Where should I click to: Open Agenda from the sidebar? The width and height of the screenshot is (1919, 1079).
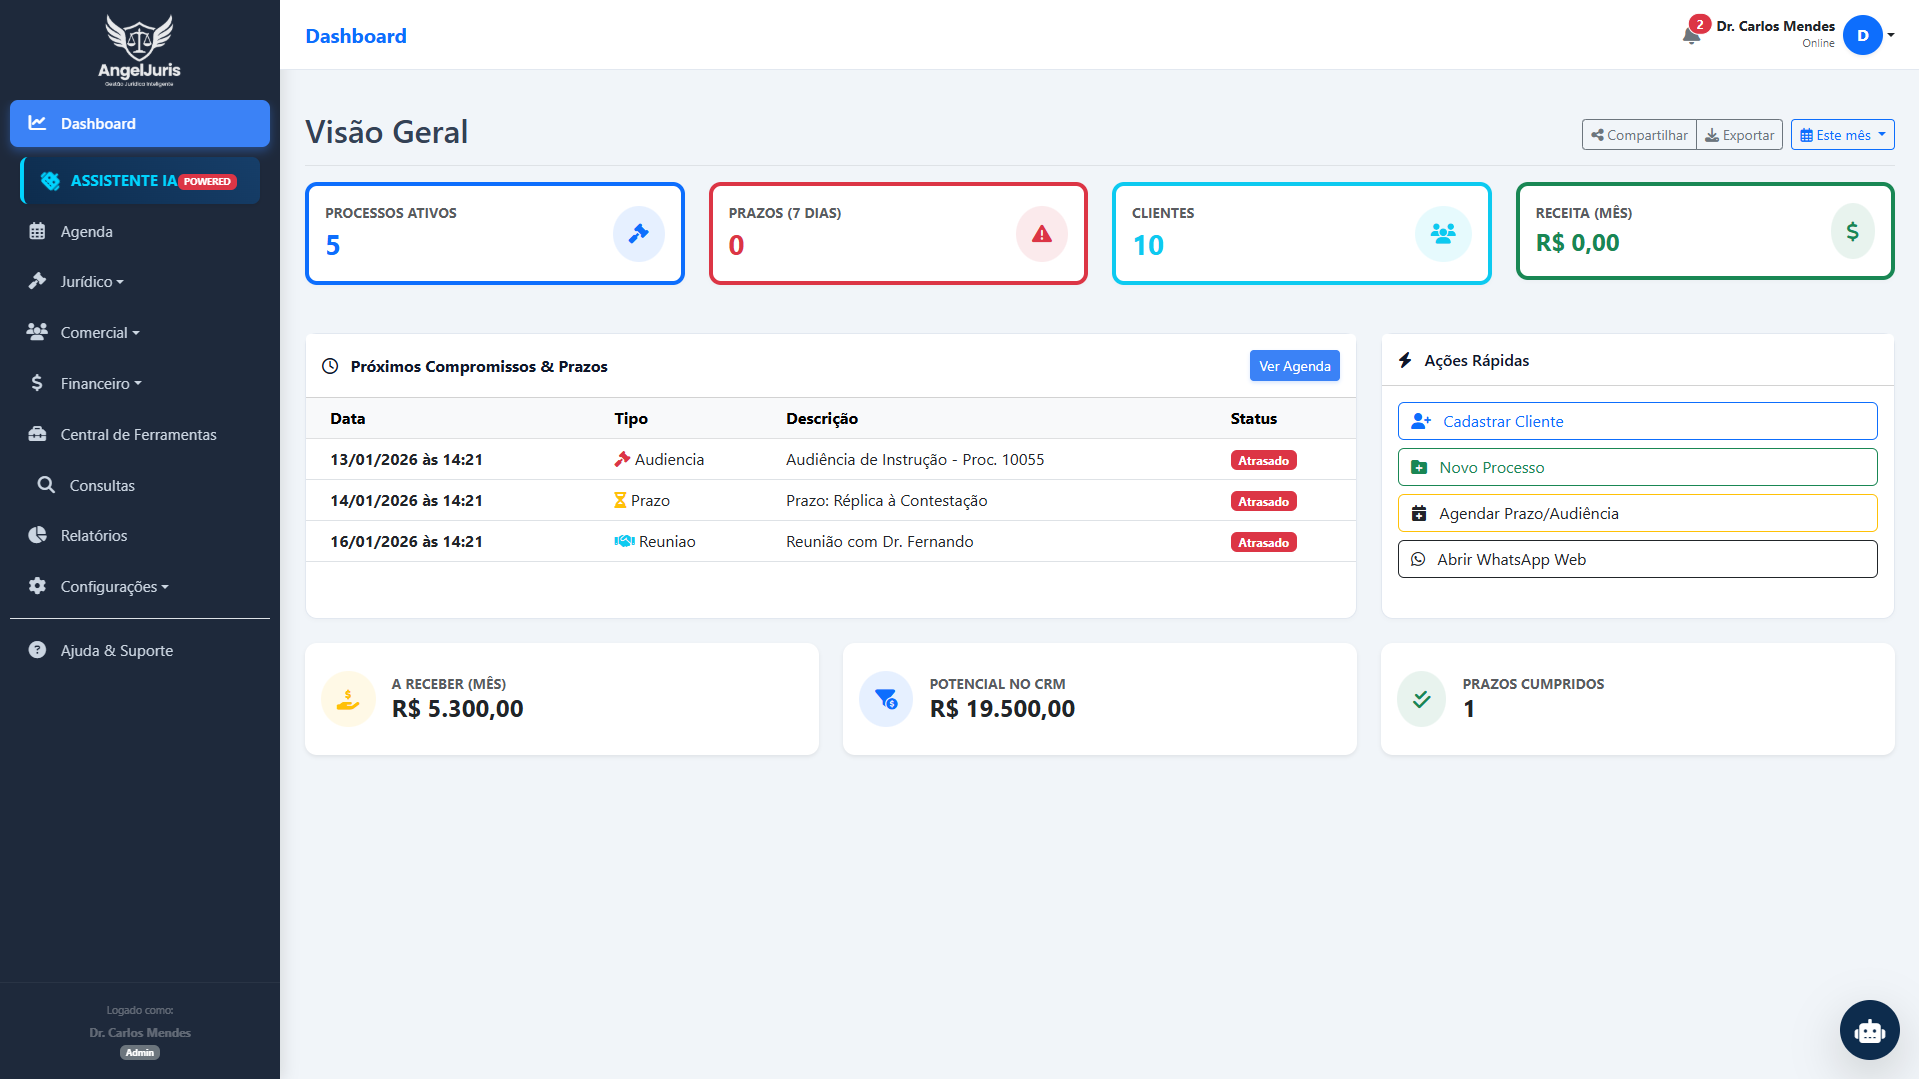click(x=86, y=232)
